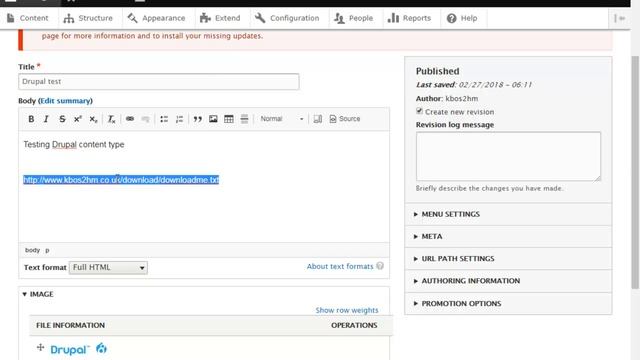Insert a horizontal line
Image resolution: width=640 pixels, height=360 pixels.
pyautogui.click(x=244, y=119)
